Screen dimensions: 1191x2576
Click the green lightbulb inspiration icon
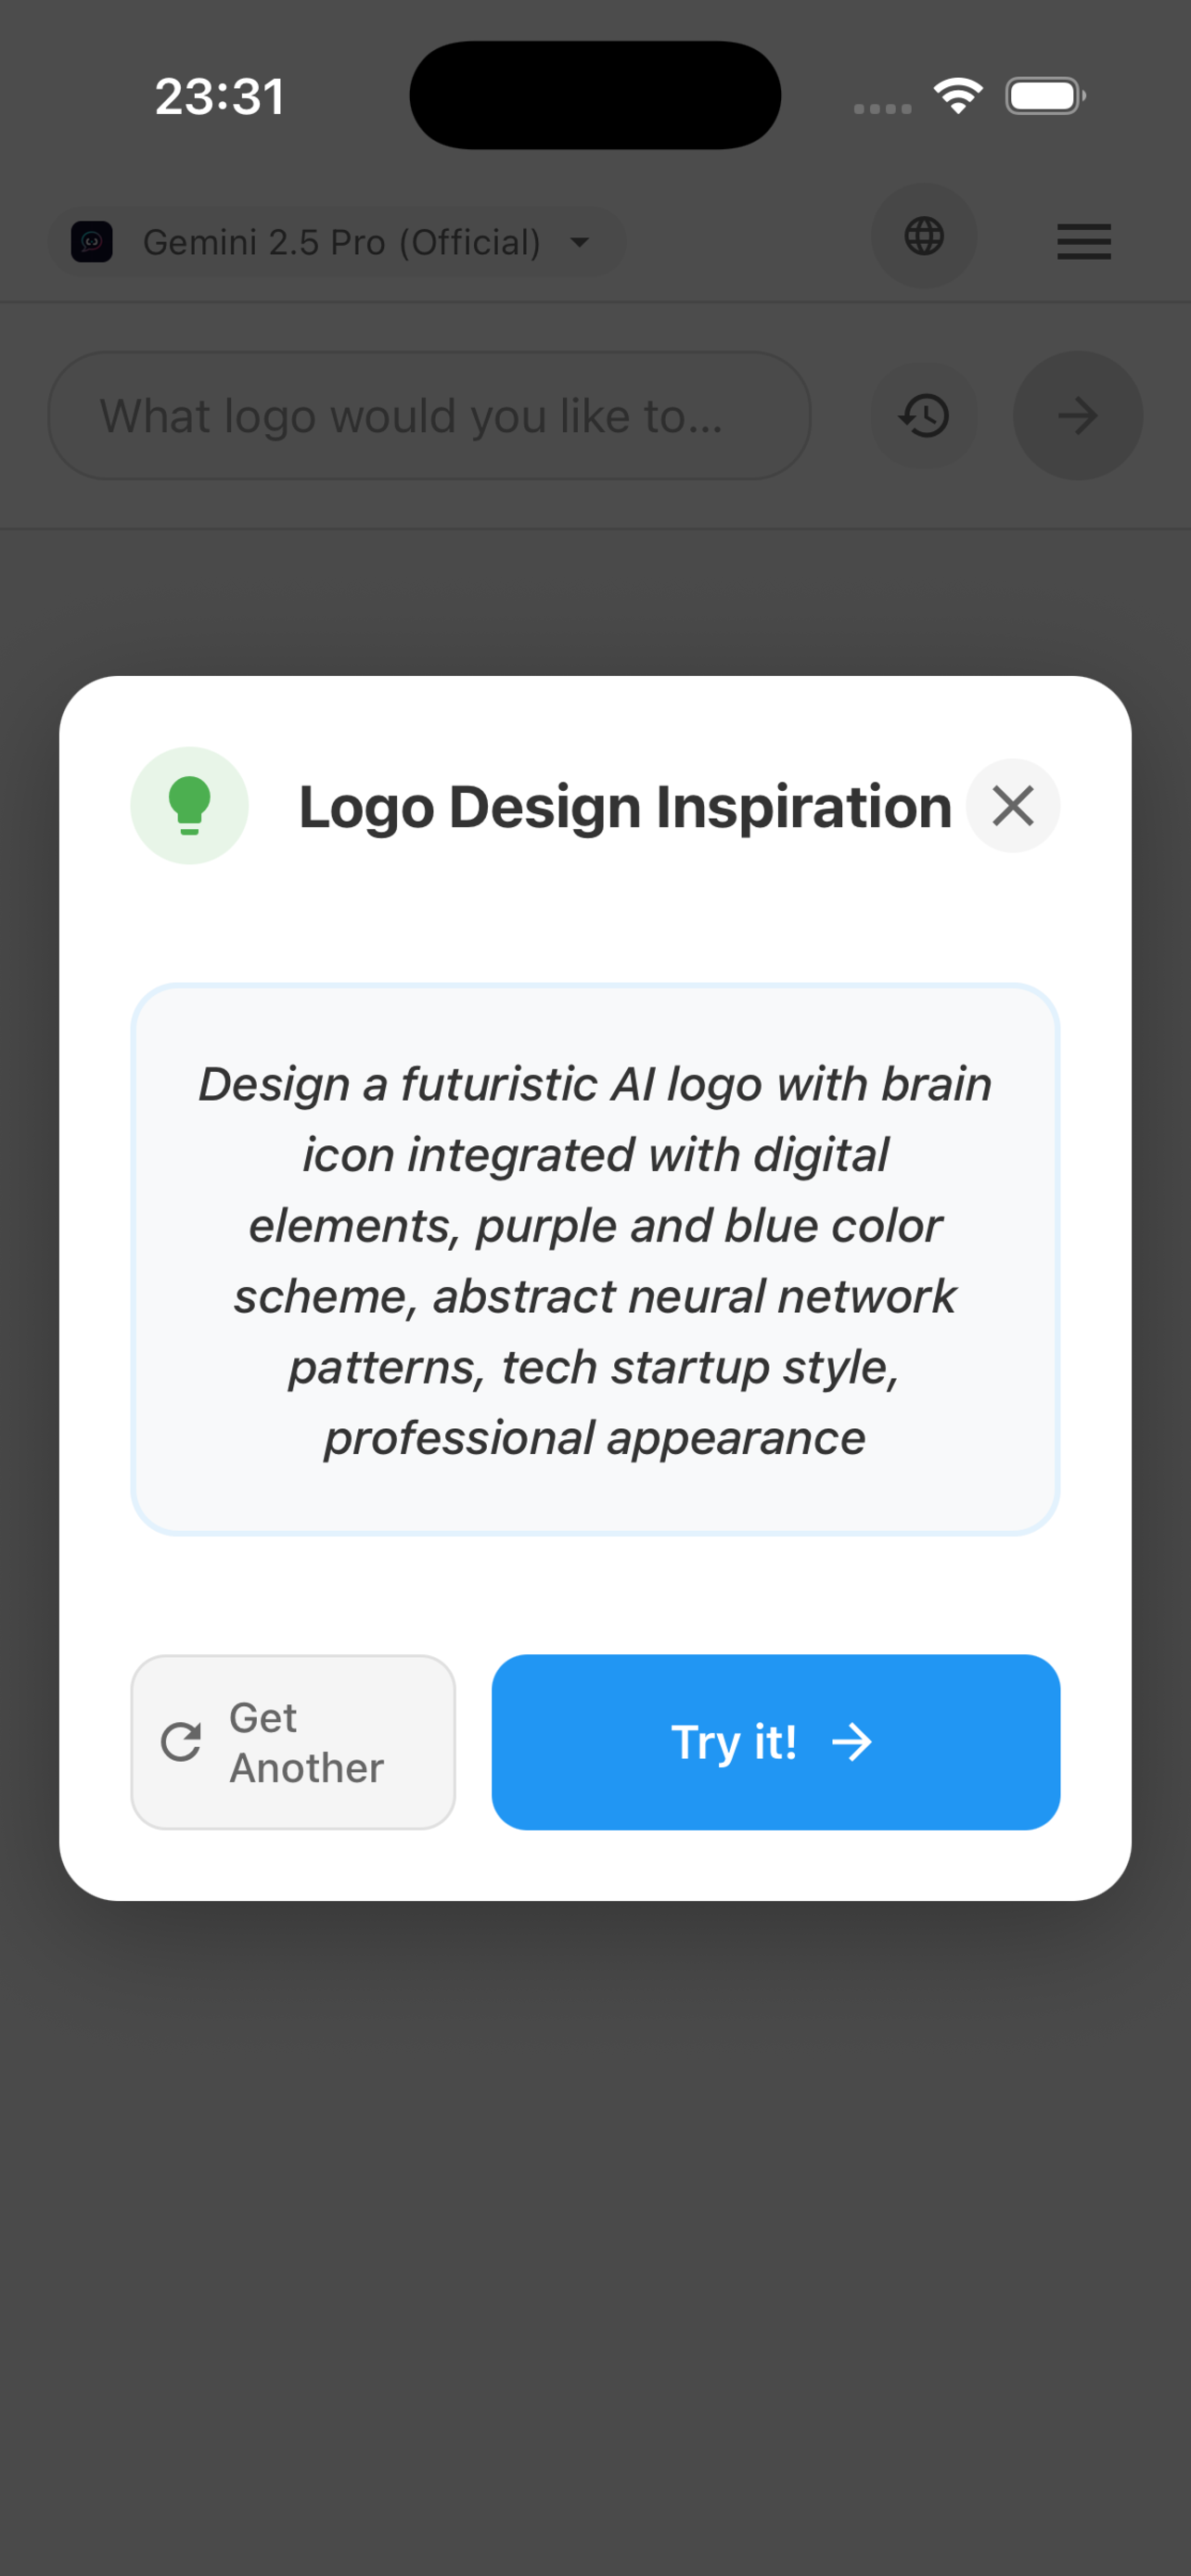(189, 806)
